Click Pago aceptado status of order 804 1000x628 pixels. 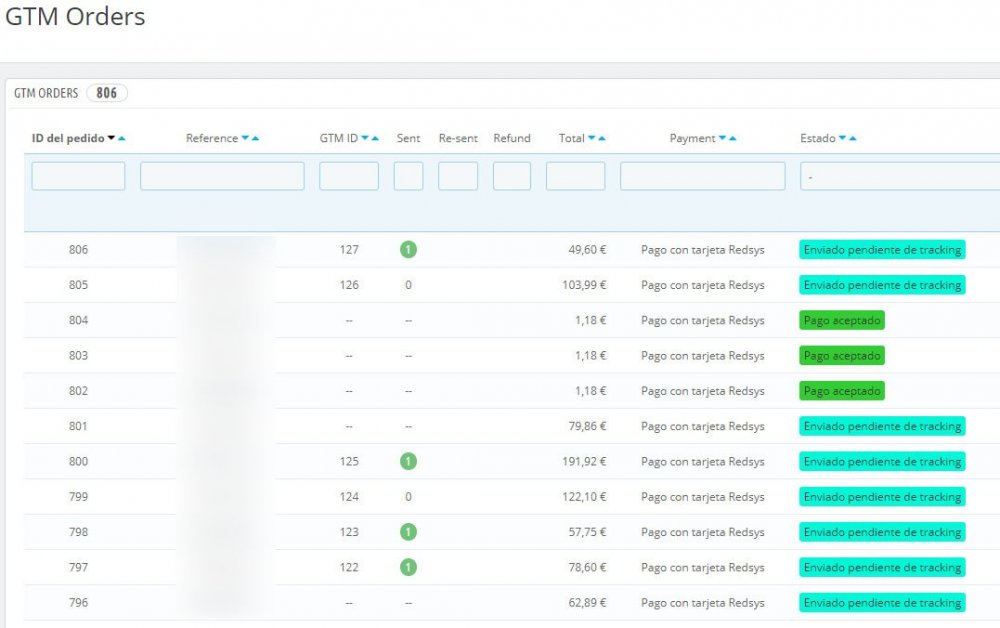842,321
